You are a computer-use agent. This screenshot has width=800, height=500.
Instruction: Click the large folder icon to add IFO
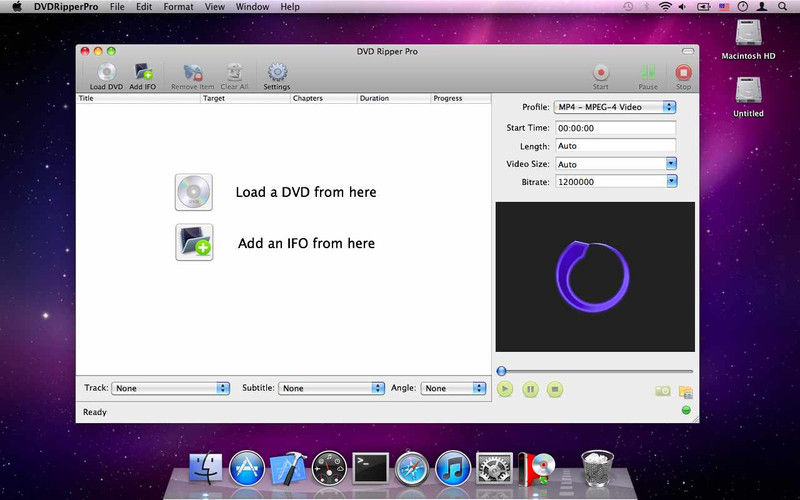coord(194,242)
